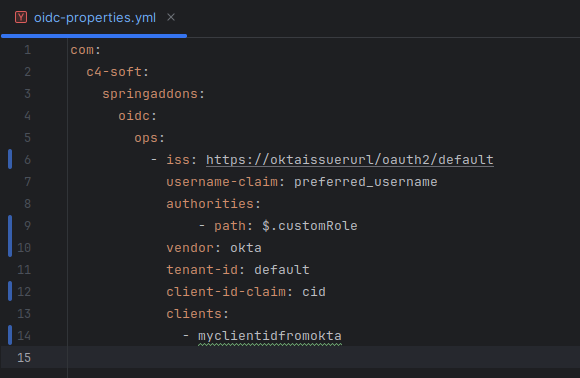
Task: Click the 'oidc:' key on line 4
Action: (138, 116)
